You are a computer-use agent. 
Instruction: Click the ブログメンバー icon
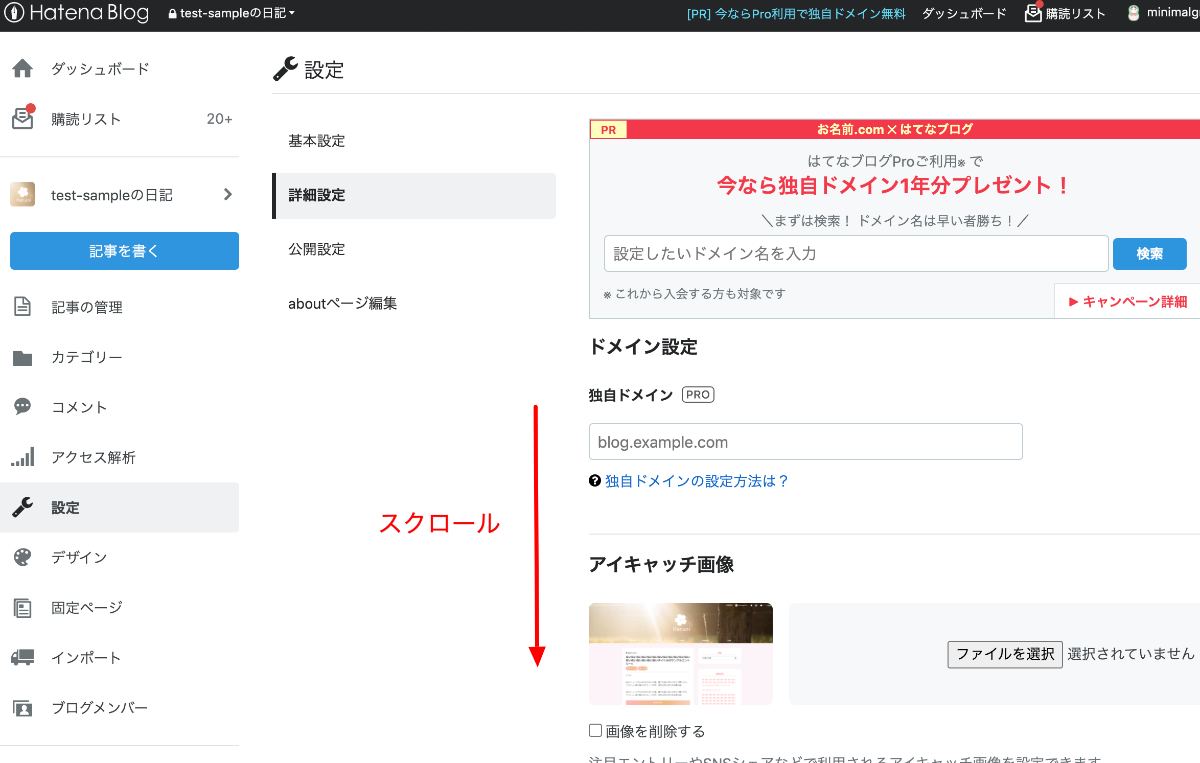tap(22, 707)
